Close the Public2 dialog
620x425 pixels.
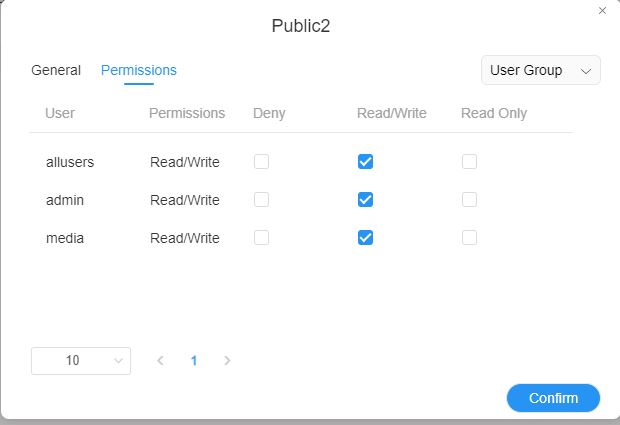pos(602,10)
